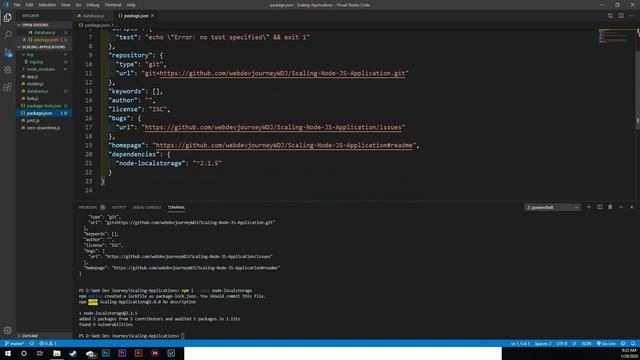Open the Terminal menu
This screenshot has height=360, width=640.
tap(113, 5)
